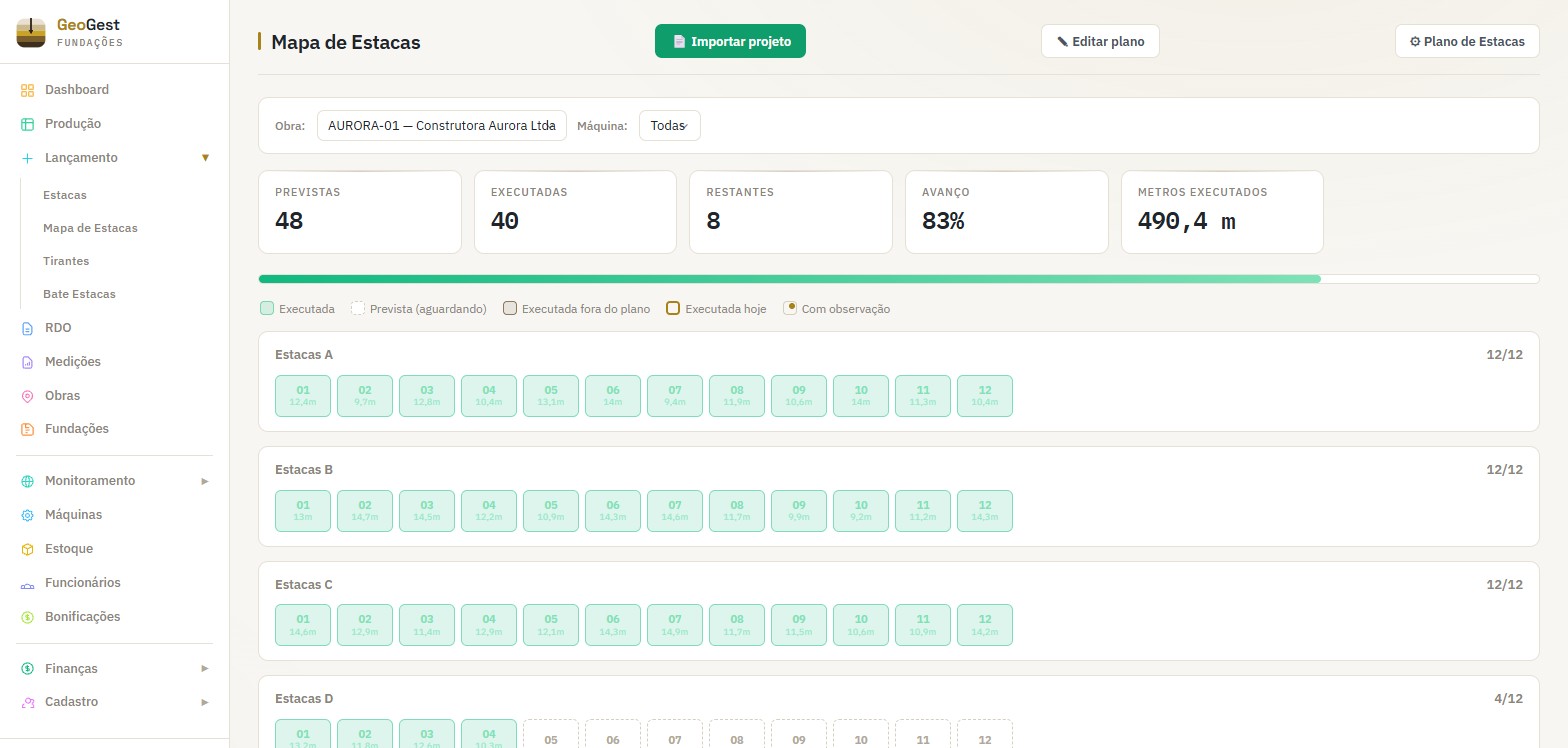Click the Importar projeto button

click(x=730, y=42)
